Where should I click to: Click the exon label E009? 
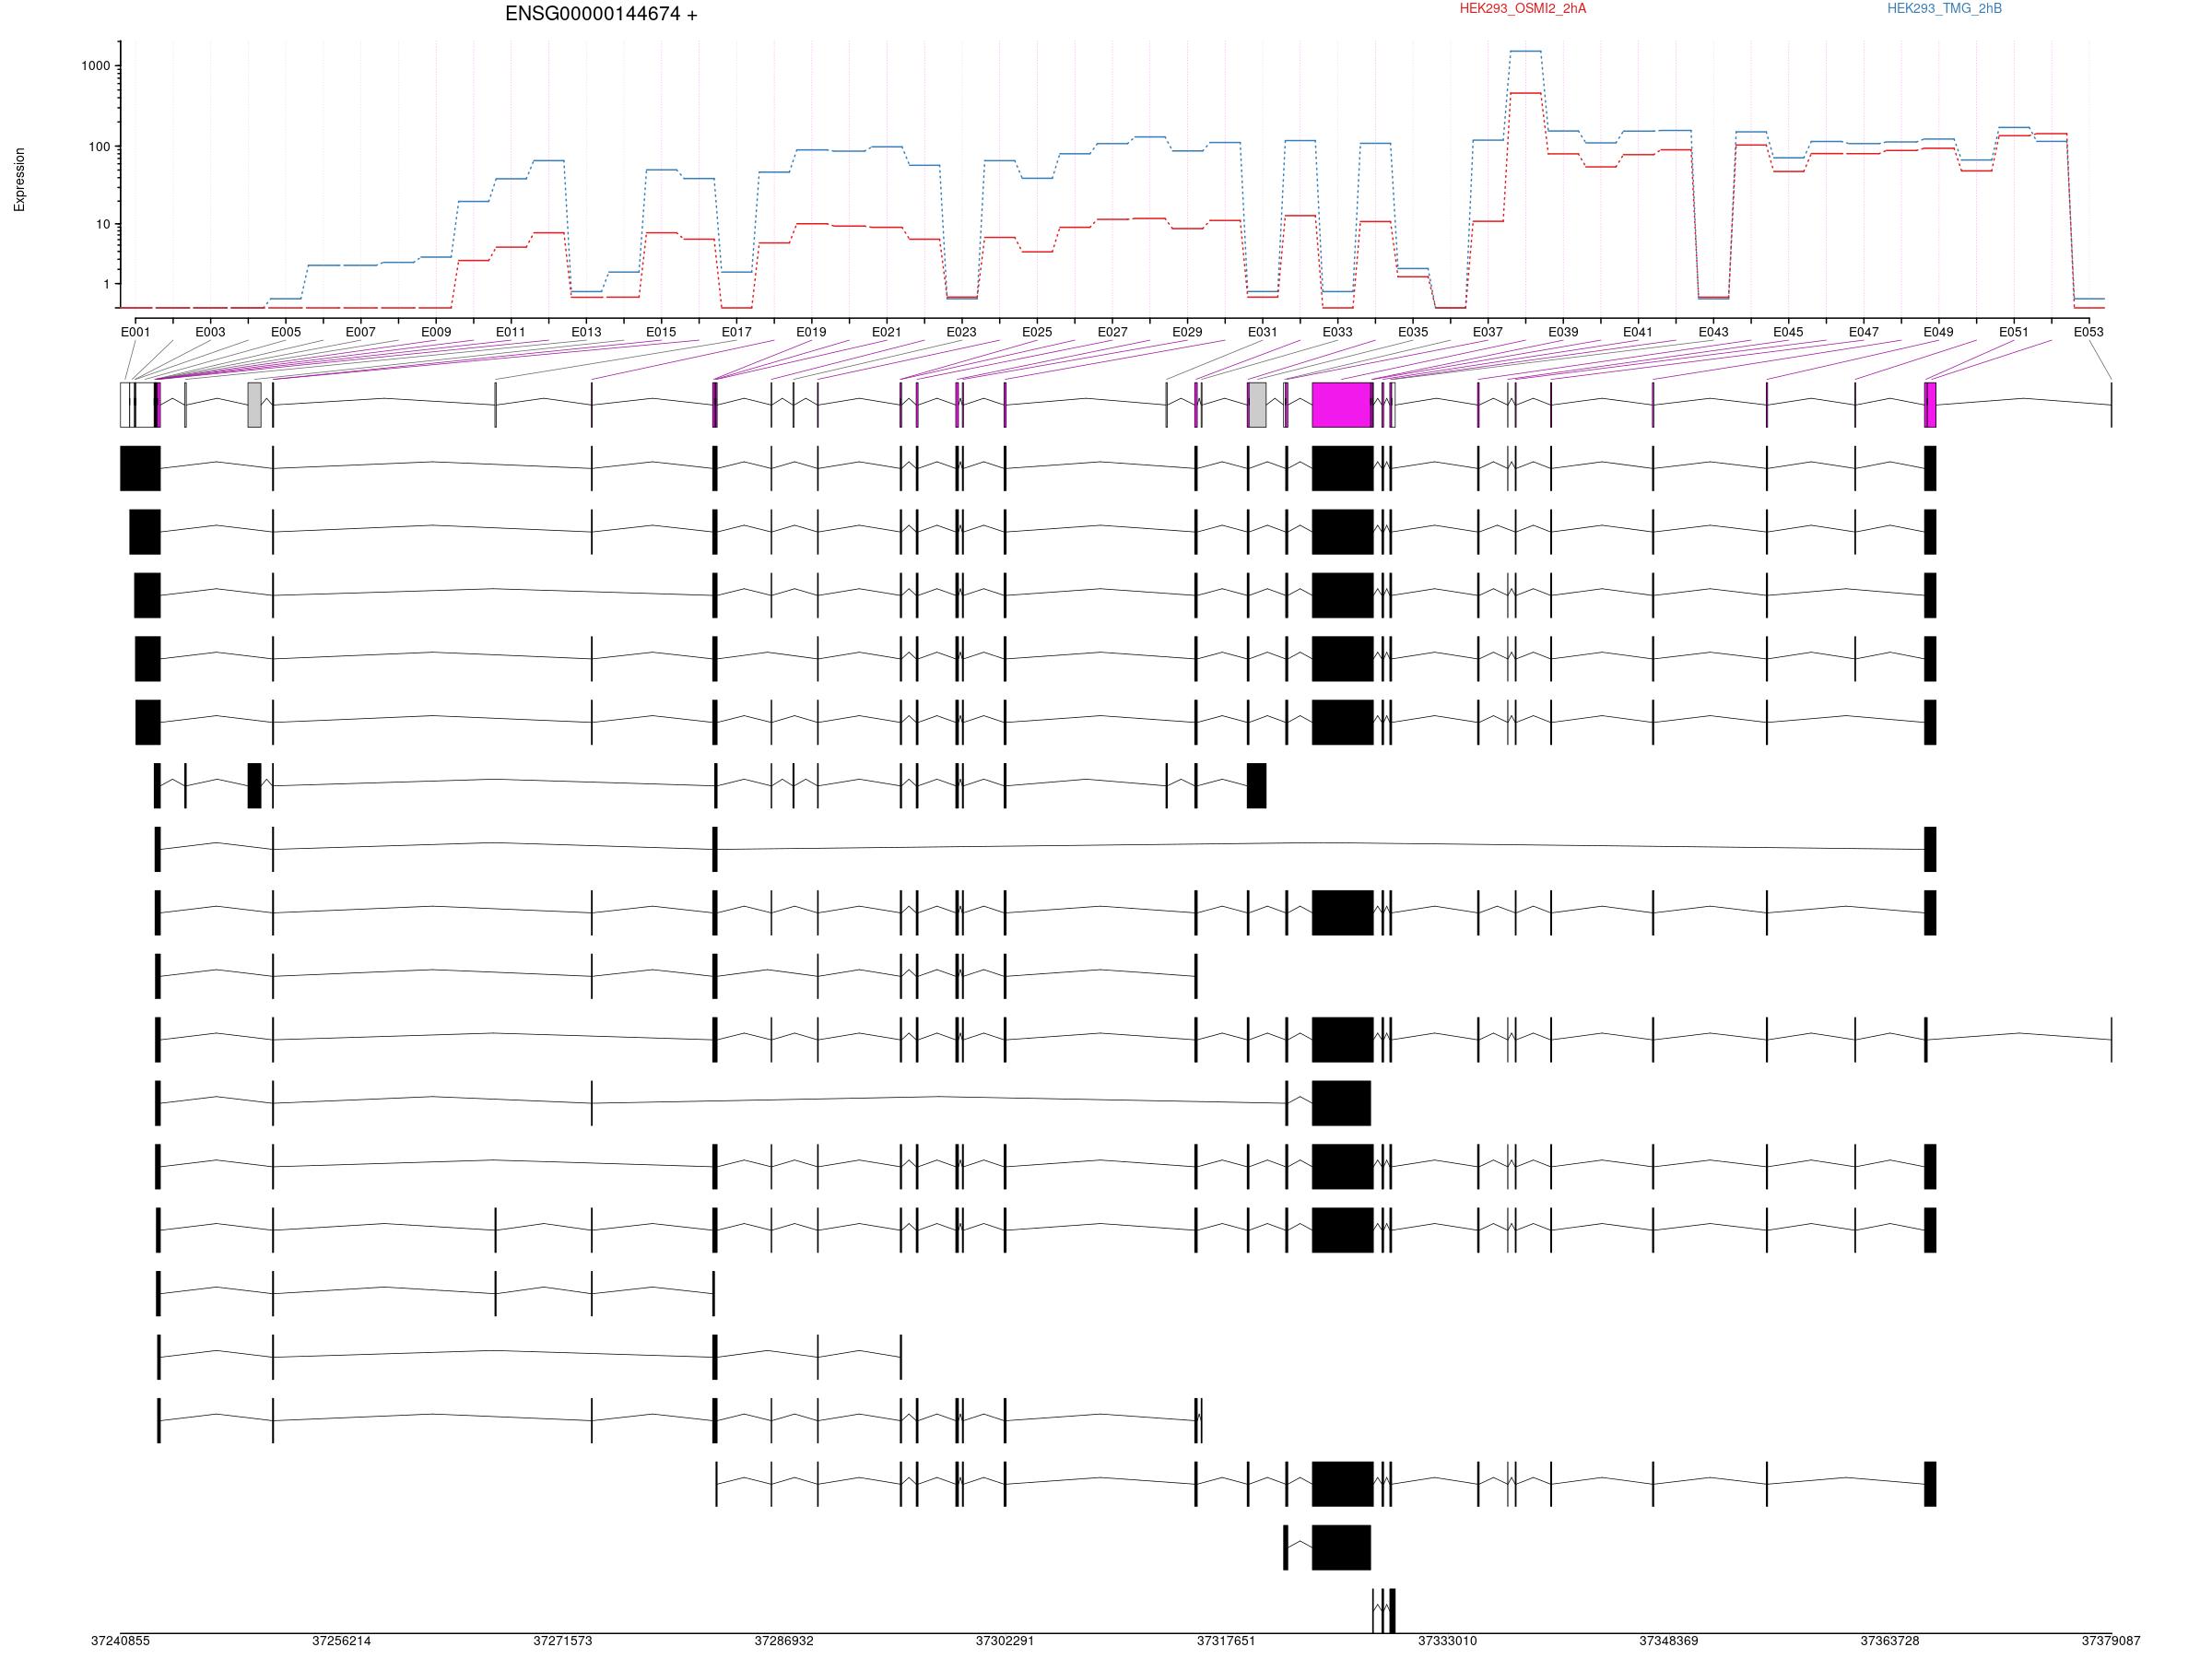pos(436,332)
